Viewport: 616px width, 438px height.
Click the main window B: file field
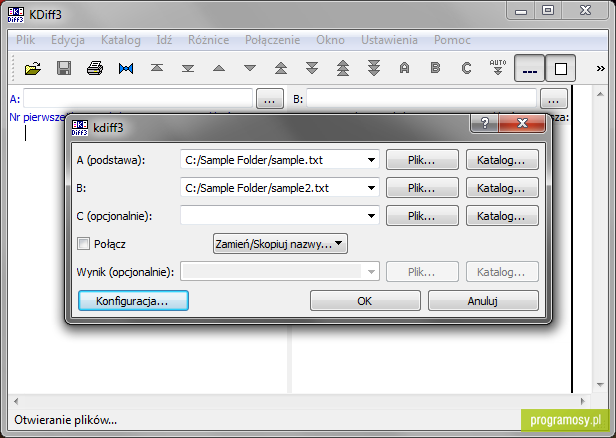pyautogui.click(x=421, y=98)
